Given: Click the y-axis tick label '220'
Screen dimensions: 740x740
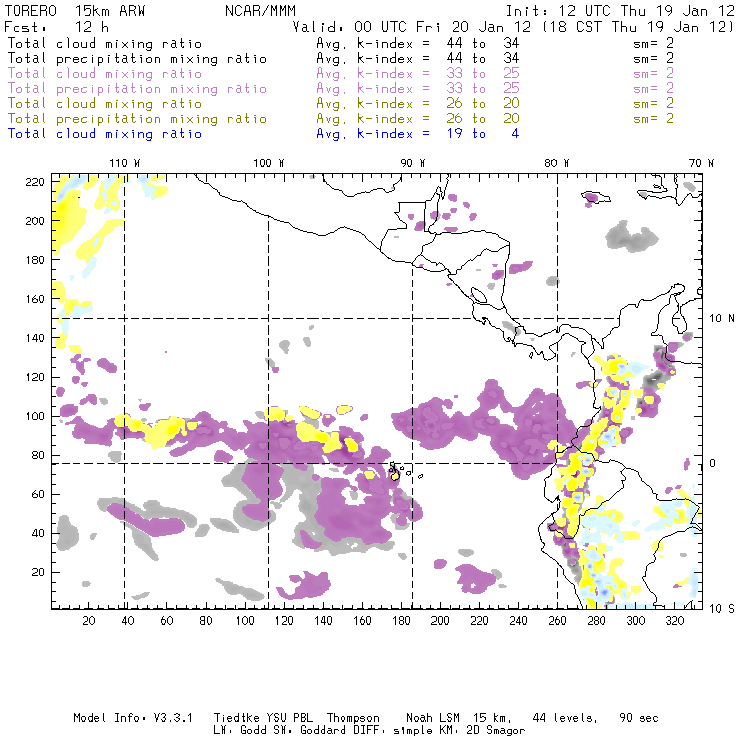Looking at the screenshot, I should pos(35,182).
